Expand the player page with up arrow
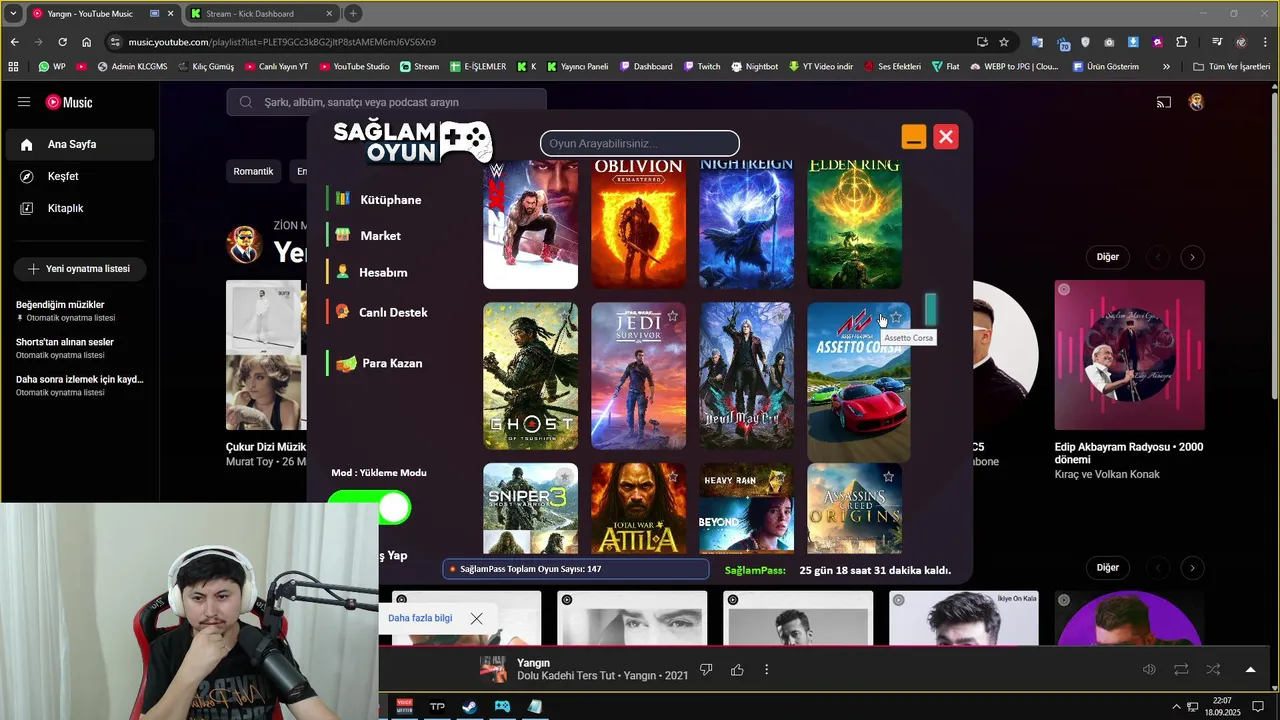 click(x=1250, y=670)
